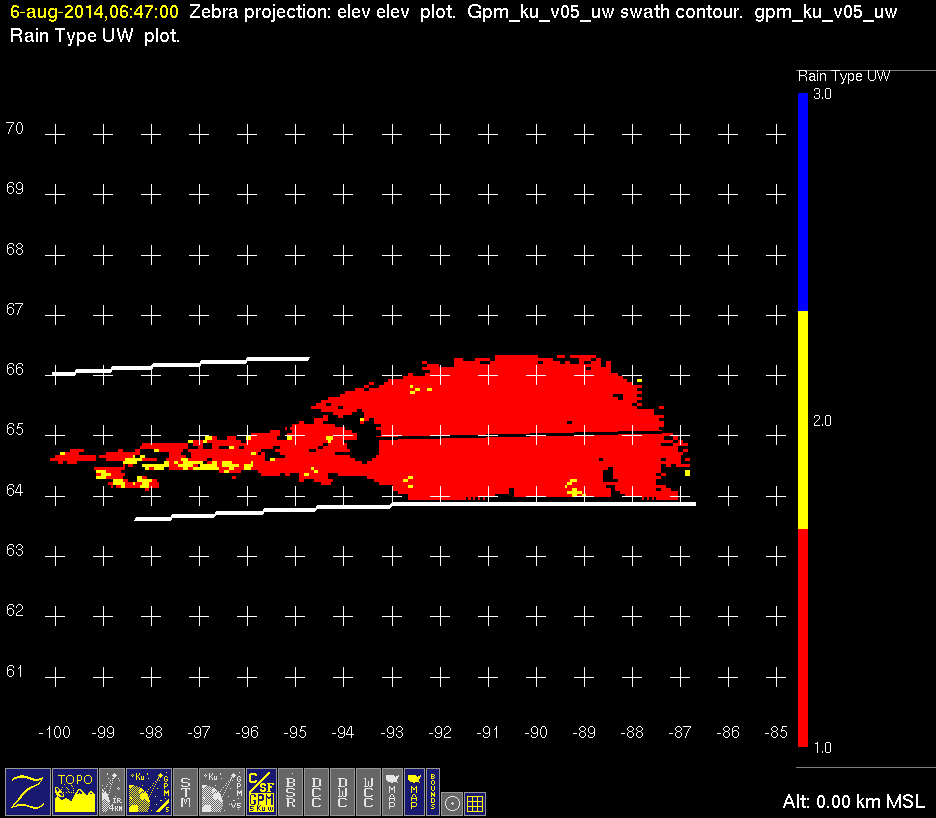Click the yellow segment of the color bar
This screenshot has width=936, height=818.
[803, 420]
